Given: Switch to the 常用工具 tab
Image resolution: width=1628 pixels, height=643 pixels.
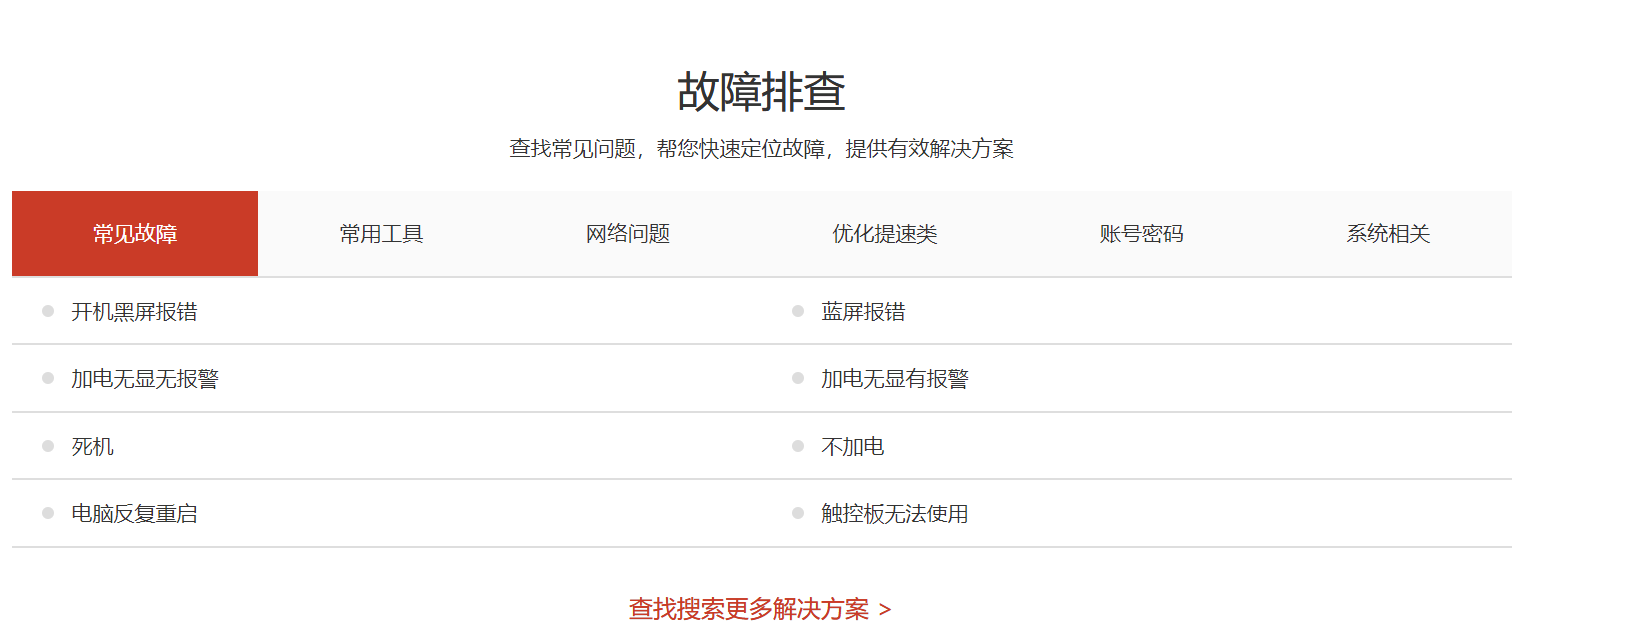Looking at the screenshot, I should click(x=381, y=234).
